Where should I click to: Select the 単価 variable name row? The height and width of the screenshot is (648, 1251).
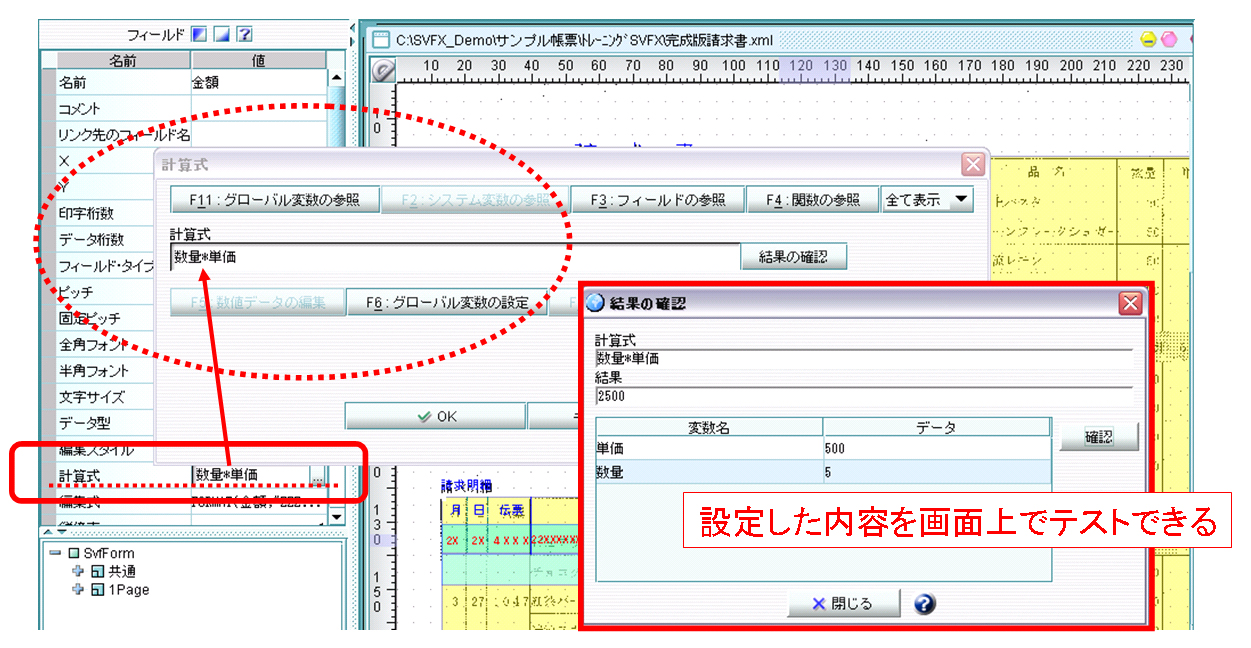[x=709, y=449]
